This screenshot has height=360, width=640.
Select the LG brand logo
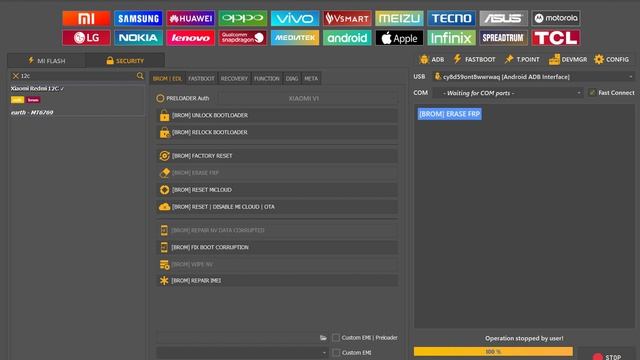86,38
